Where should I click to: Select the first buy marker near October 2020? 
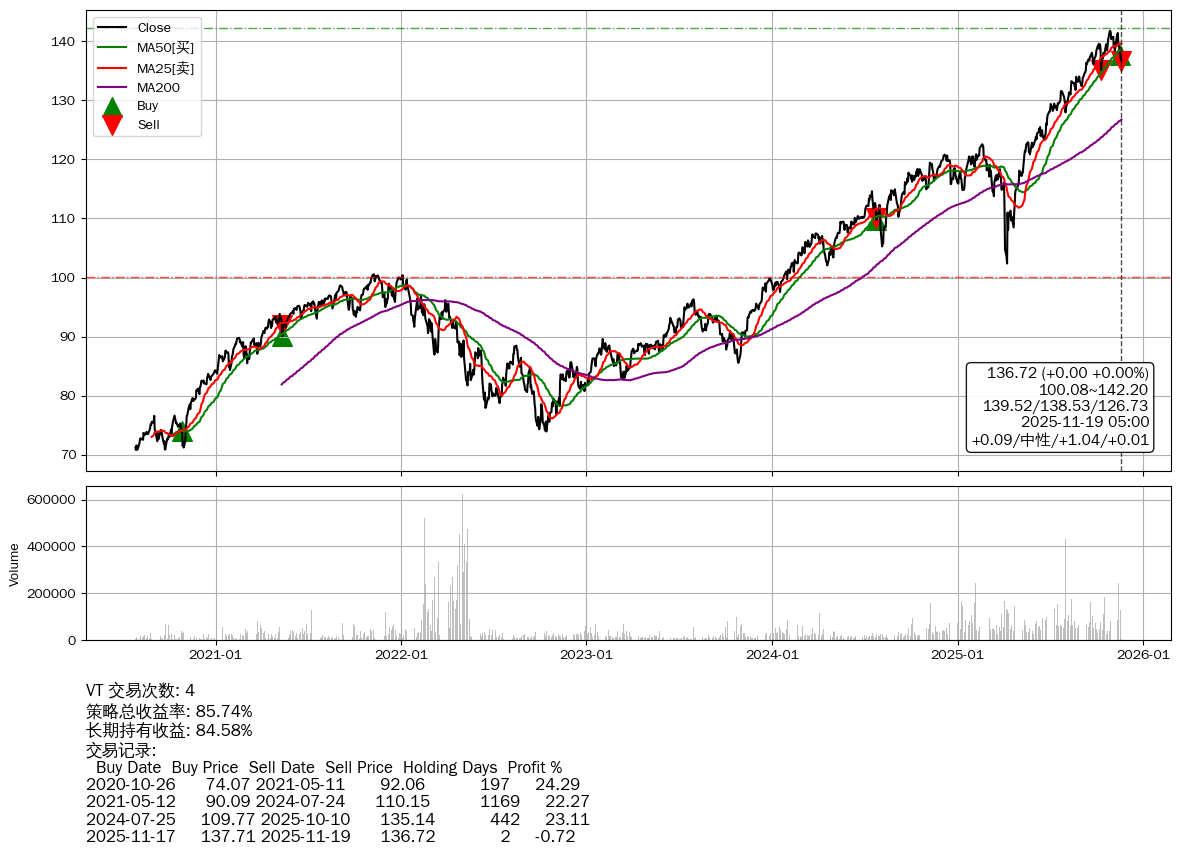[x=181, y=432]
